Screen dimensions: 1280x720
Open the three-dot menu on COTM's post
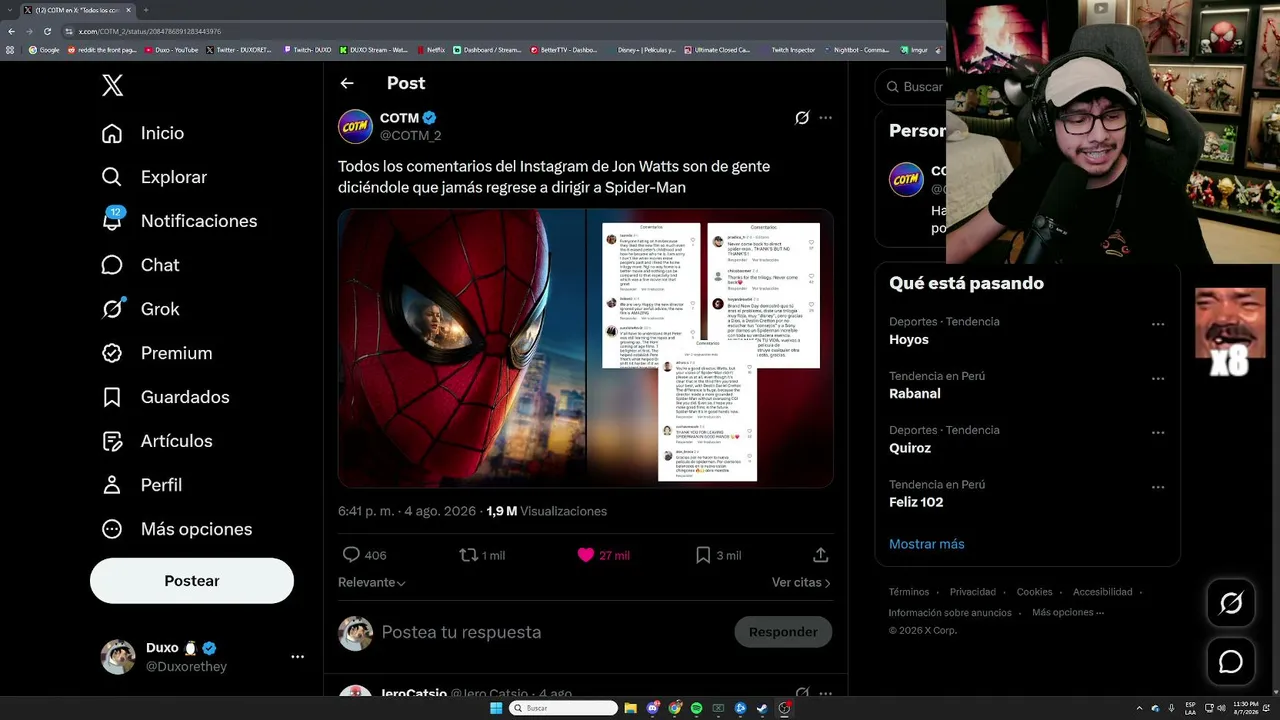click(x=825, y=118)
